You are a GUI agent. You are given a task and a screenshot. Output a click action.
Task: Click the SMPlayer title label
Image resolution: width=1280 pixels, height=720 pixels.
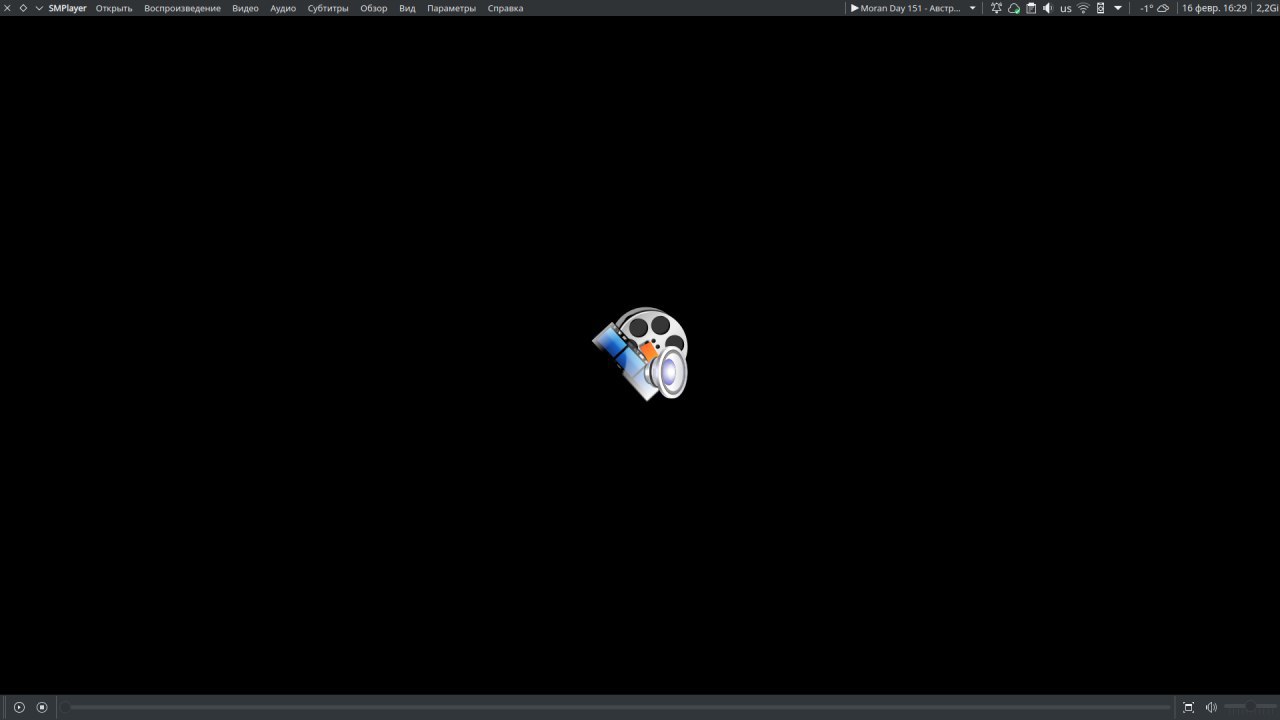coord(68,8)
